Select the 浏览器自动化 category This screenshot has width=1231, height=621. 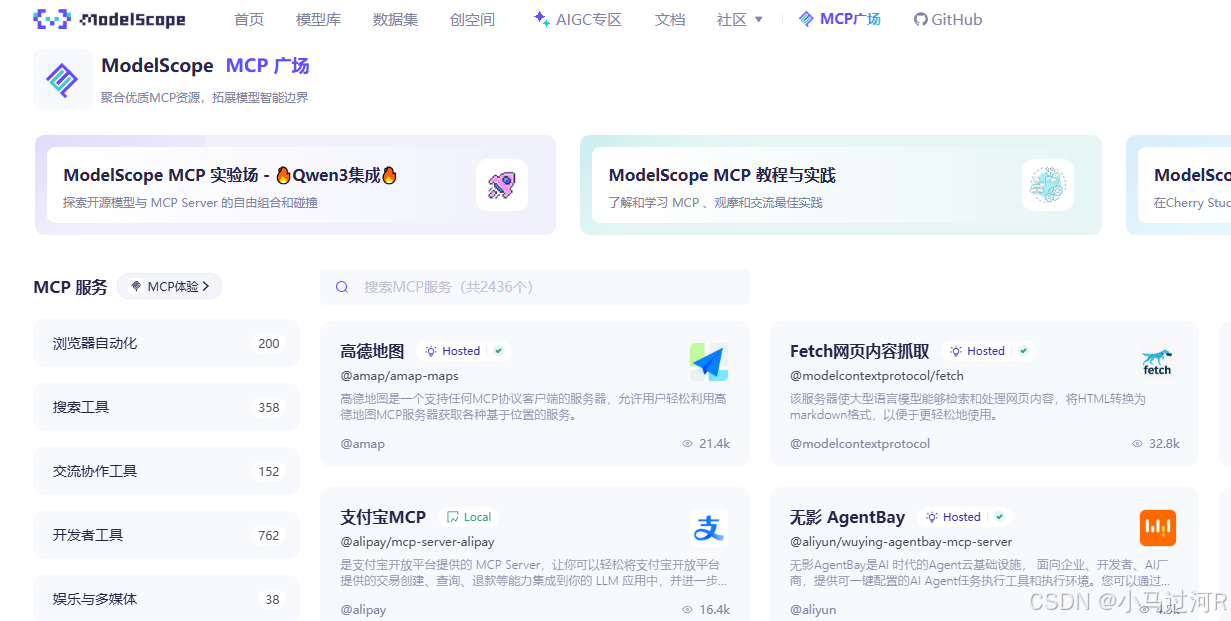(x=166, y=343)
